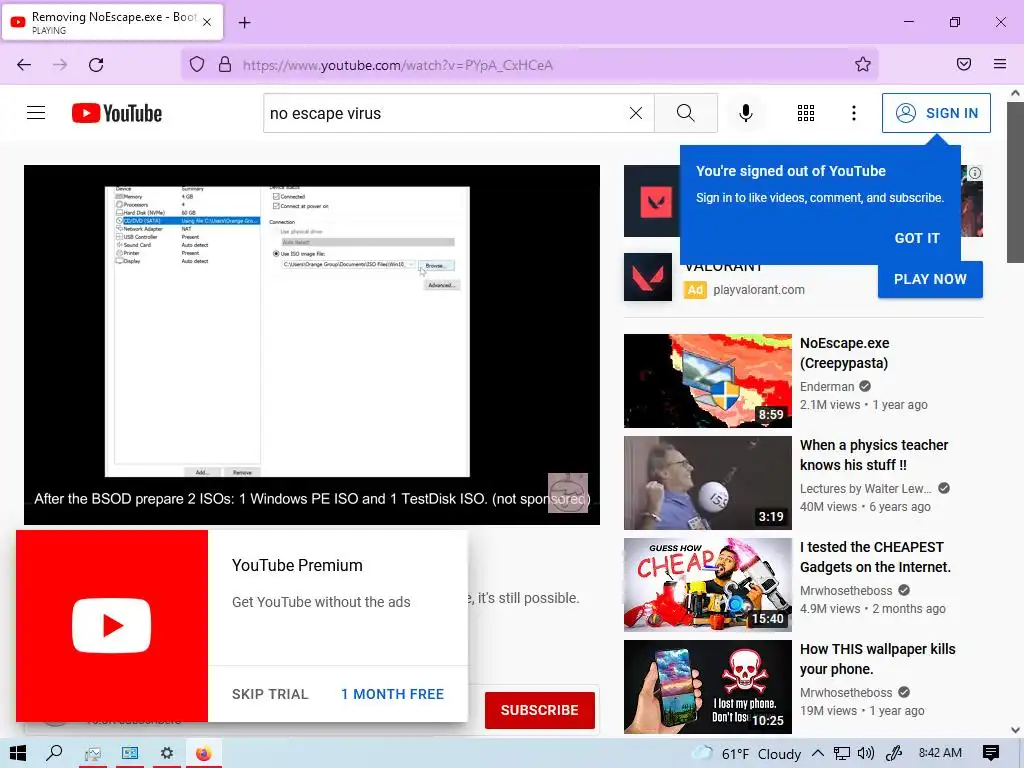The height and width of the screenshot is (768, 1024).
Task: Click the 61°F Cloudy weather widget
Action: [x=748, y=754]
